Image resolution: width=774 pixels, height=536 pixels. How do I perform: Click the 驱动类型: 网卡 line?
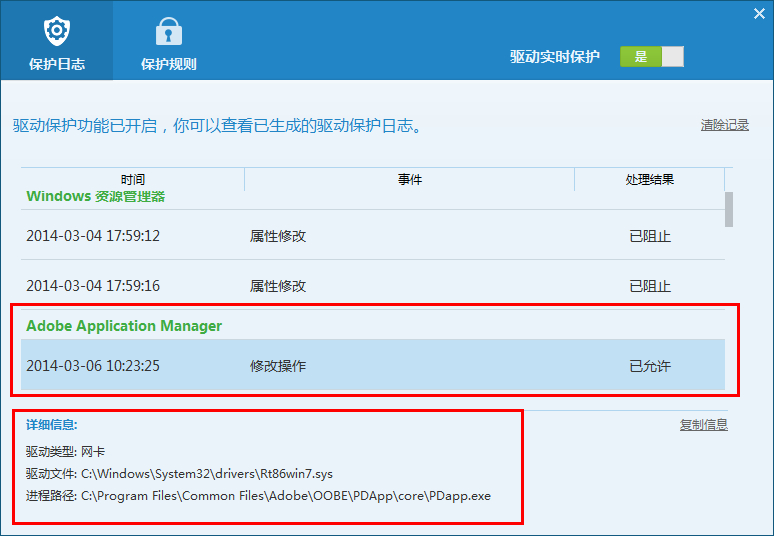[x=65, y=451]
